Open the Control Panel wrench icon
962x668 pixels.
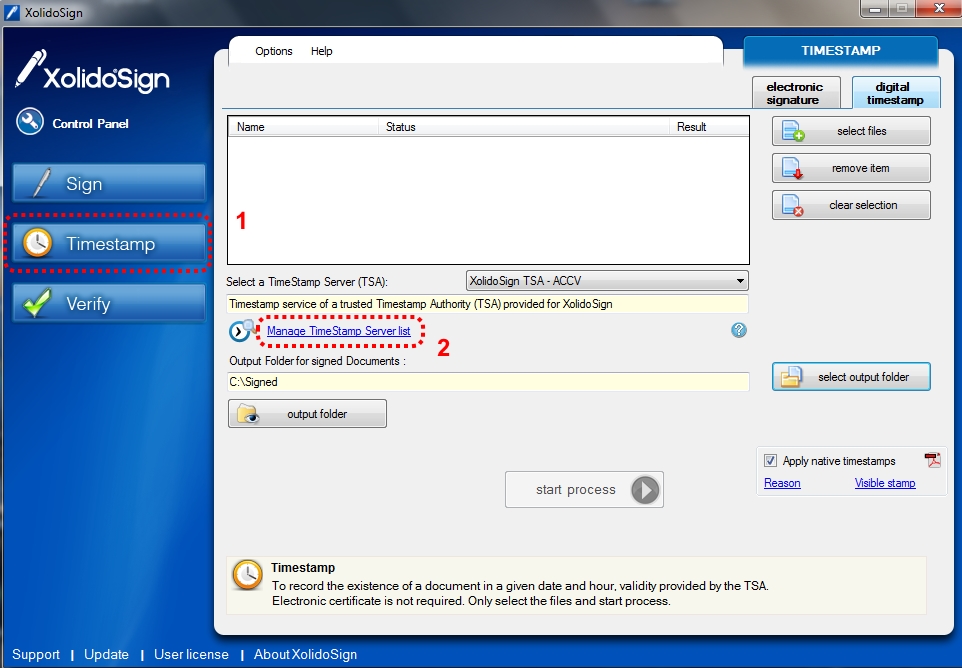tap(30, 121)
